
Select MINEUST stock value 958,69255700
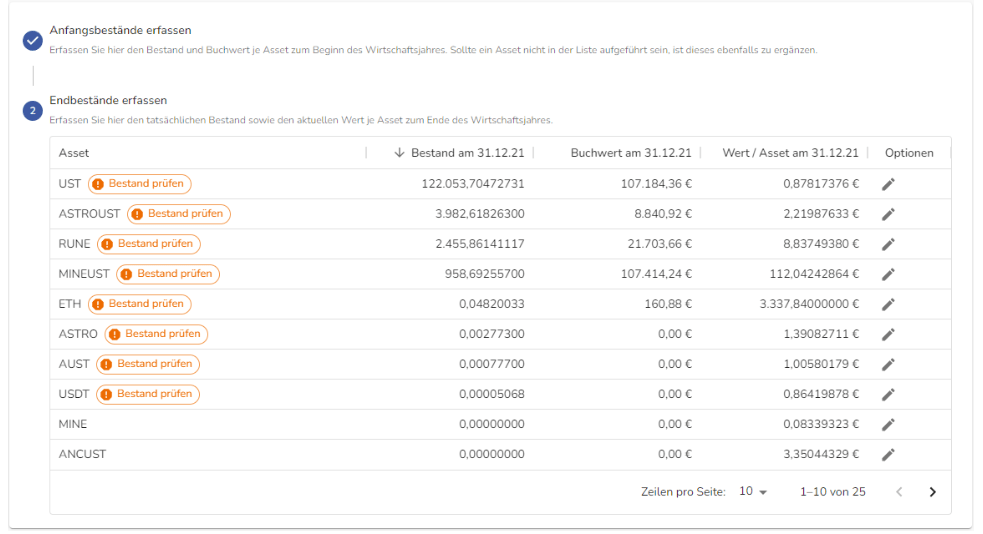click(x=485, y=274)
